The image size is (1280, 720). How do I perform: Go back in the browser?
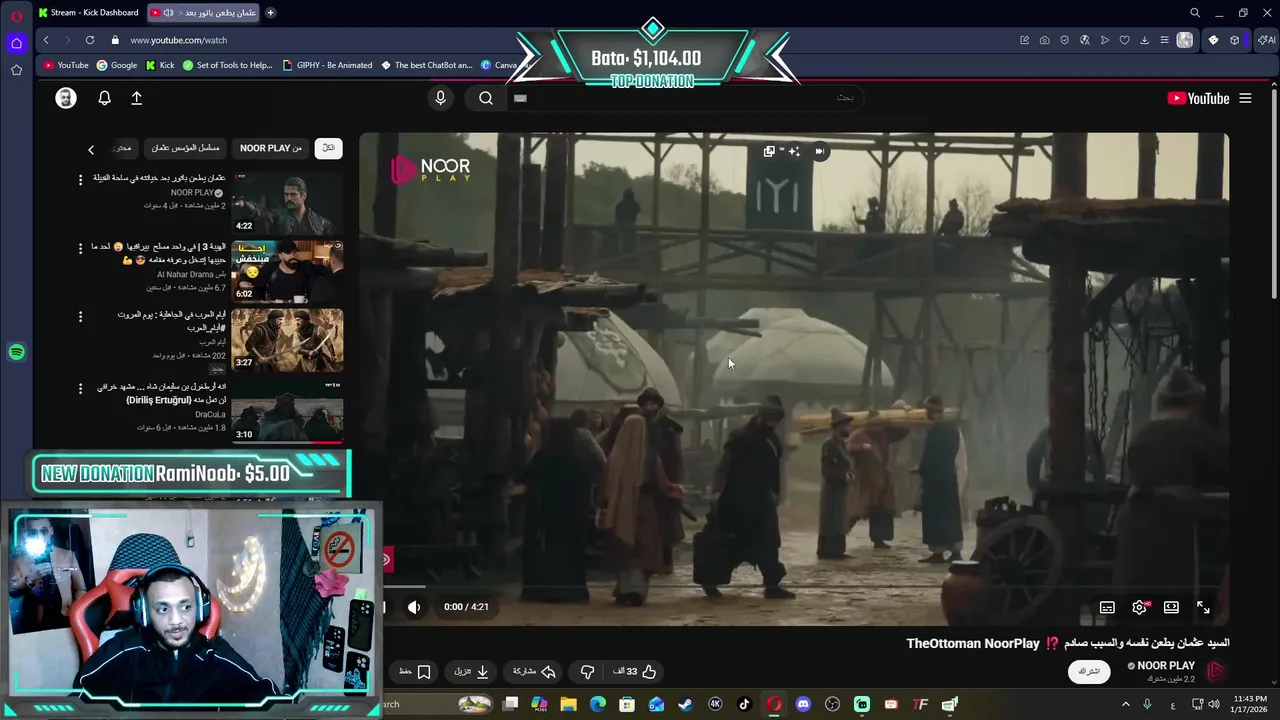(x=46, y=40)
